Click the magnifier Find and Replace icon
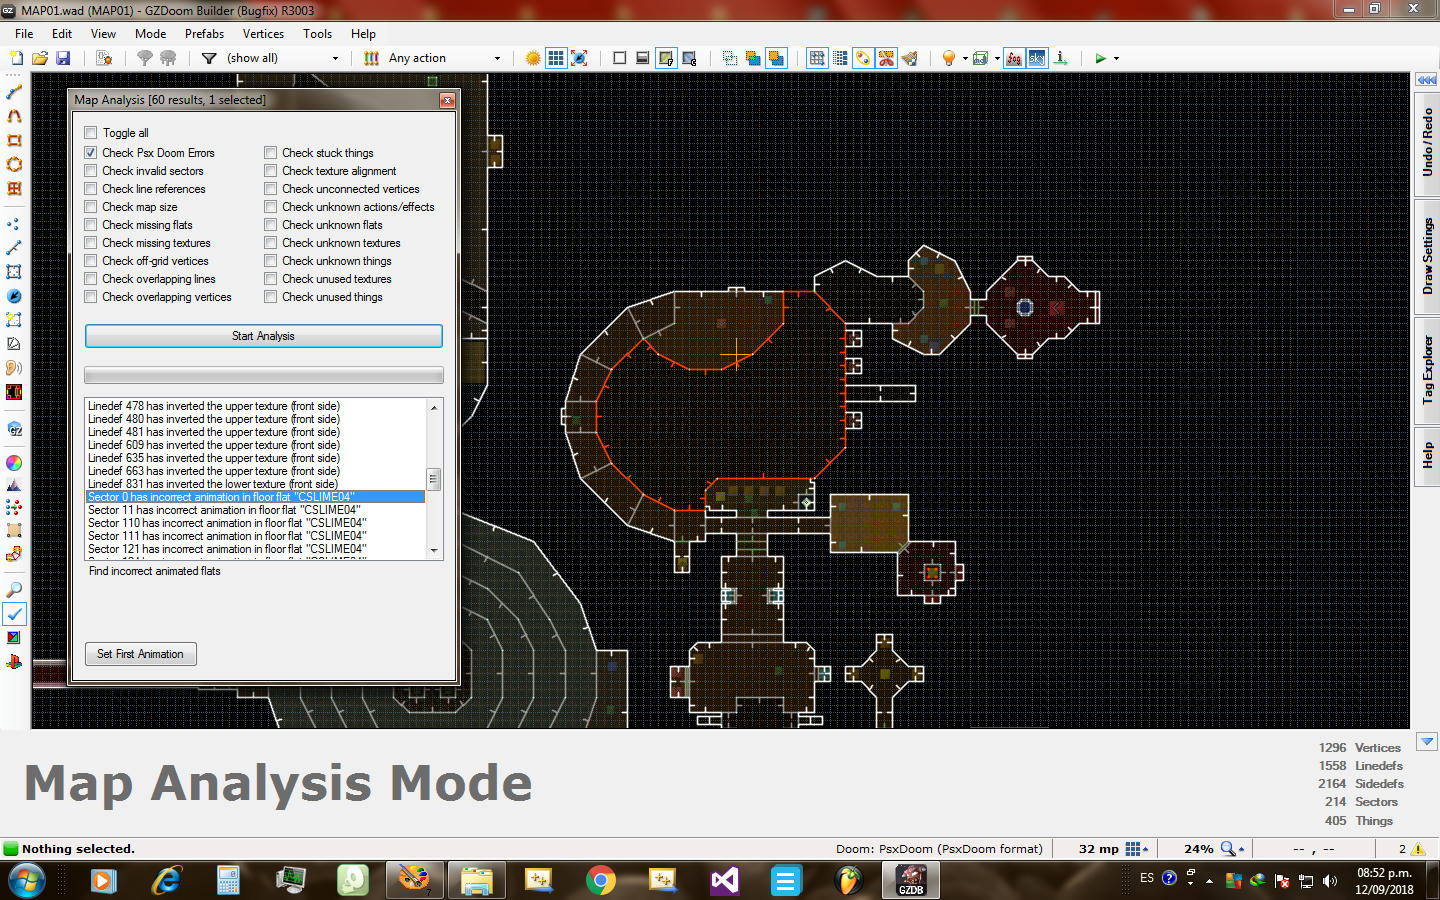Viewport: 1440px width, 900px height. (x=14, y=590)
